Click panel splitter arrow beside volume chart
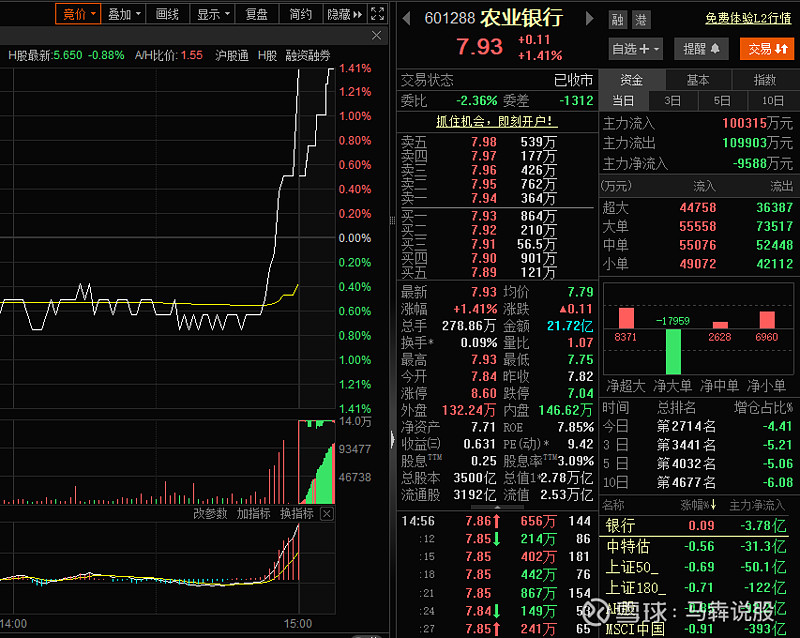 click(392, 439)
